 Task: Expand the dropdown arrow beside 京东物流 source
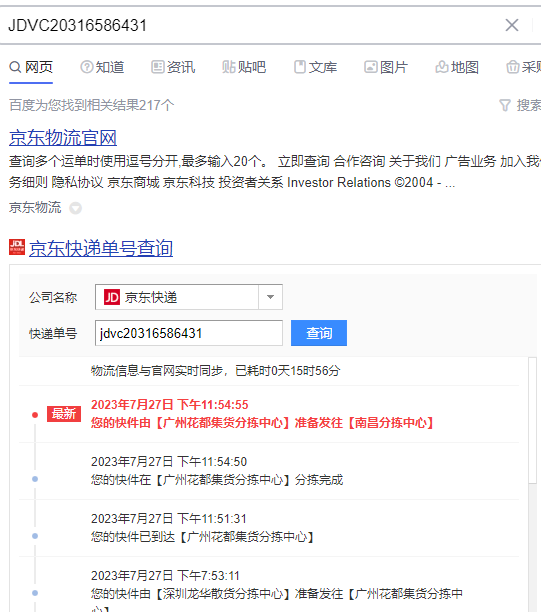(x=75, y=208)
